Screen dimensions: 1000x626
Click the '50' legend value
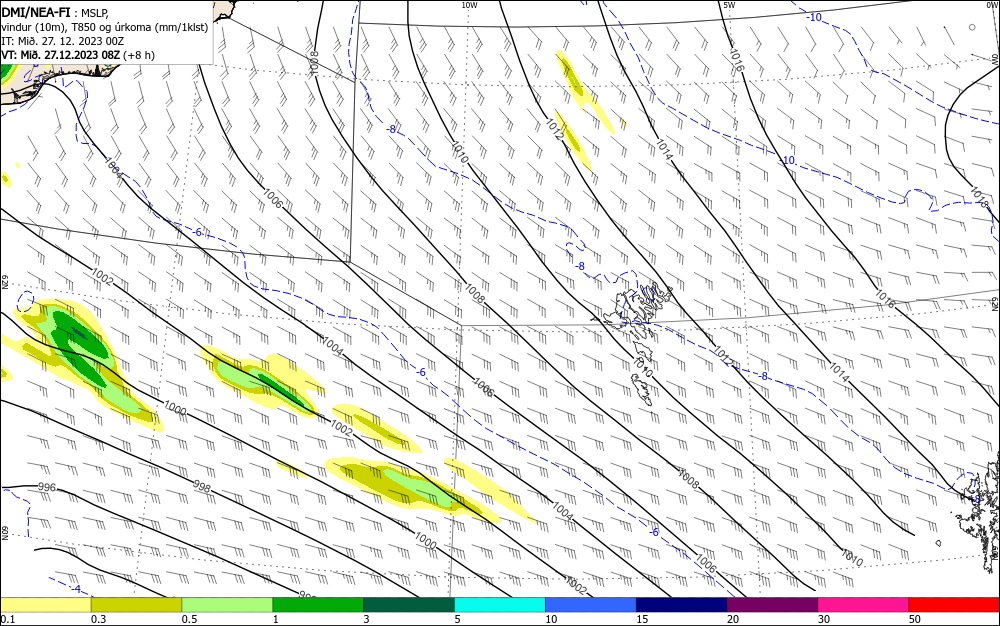pos(915,619)
